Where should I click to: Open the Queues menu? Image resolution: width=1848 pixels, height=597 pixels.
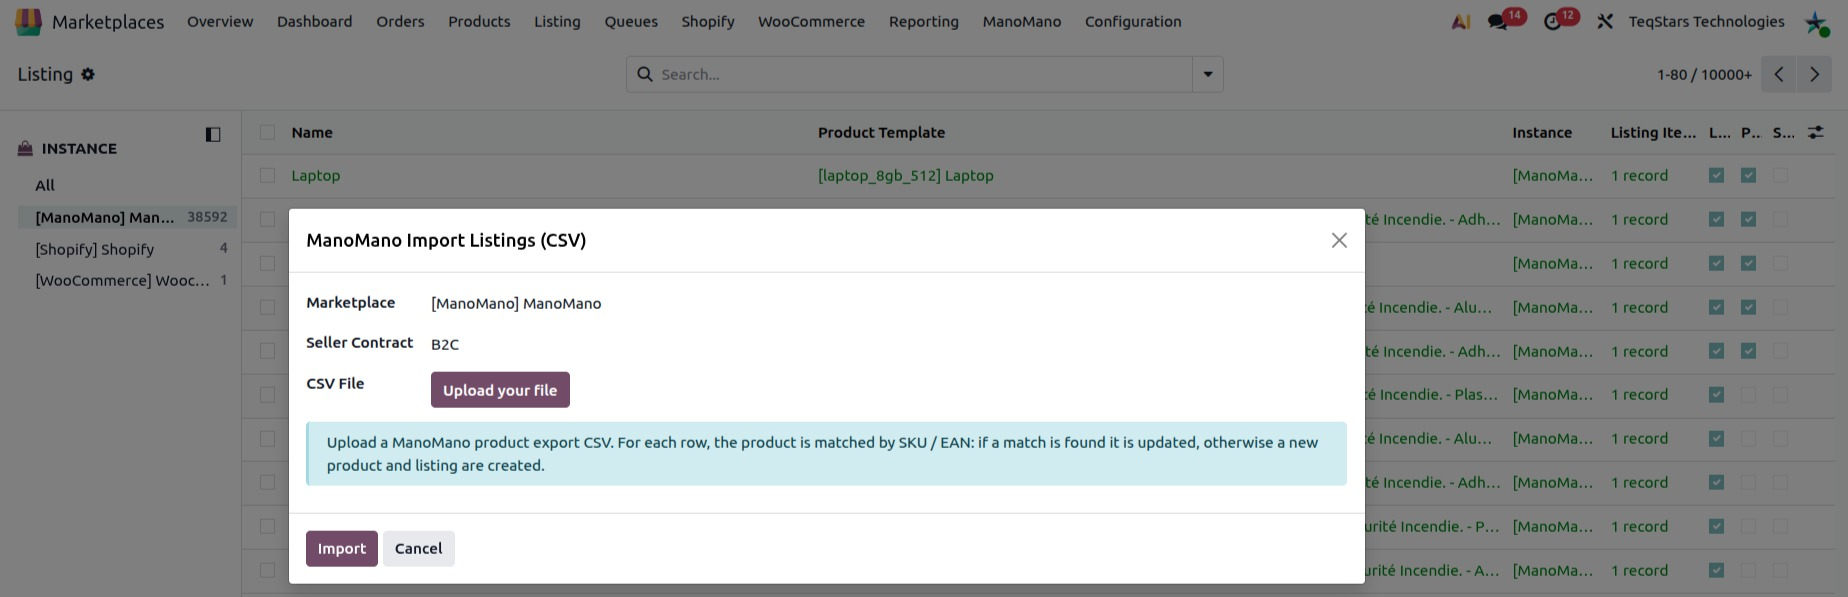click(631, 22)
